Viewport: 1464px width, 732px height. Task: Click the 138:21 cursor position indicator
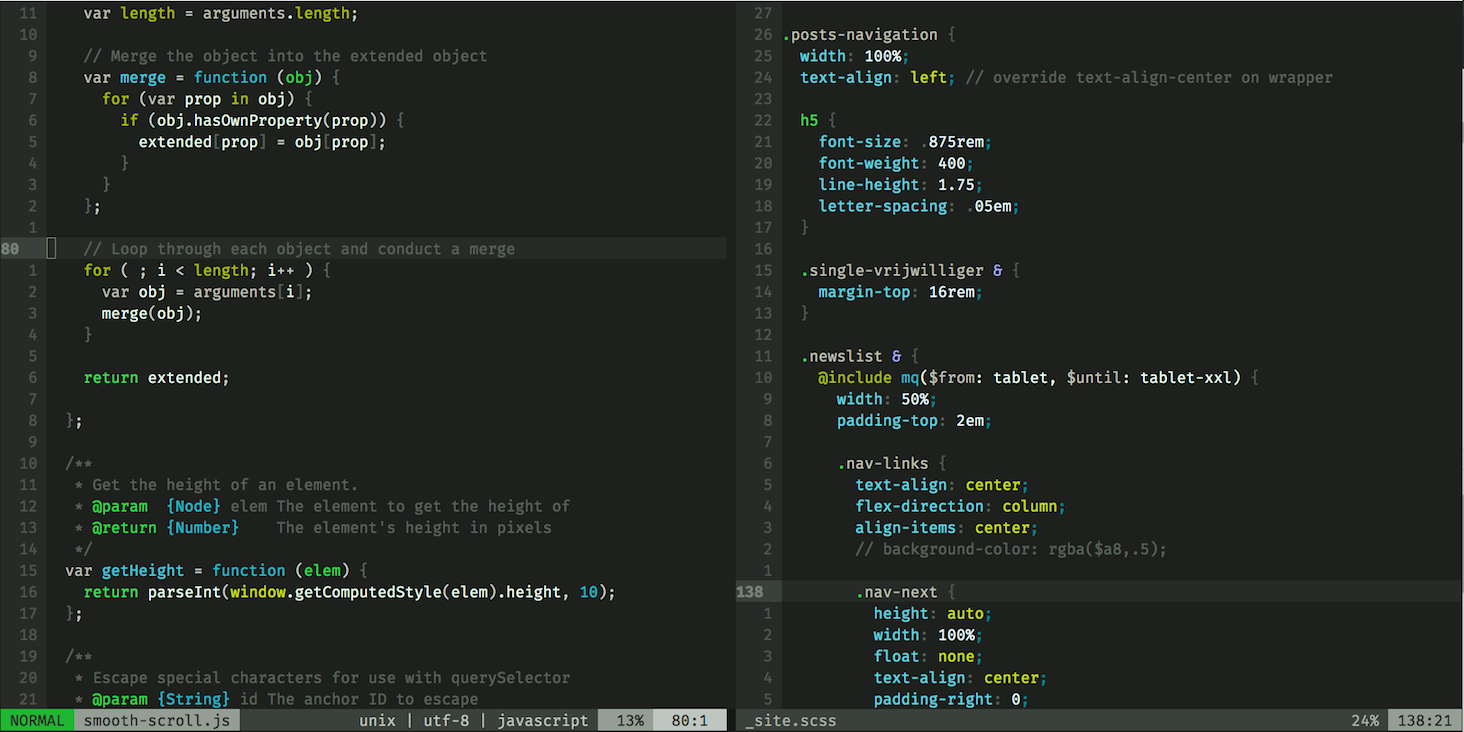click(x=1424, y=720)
